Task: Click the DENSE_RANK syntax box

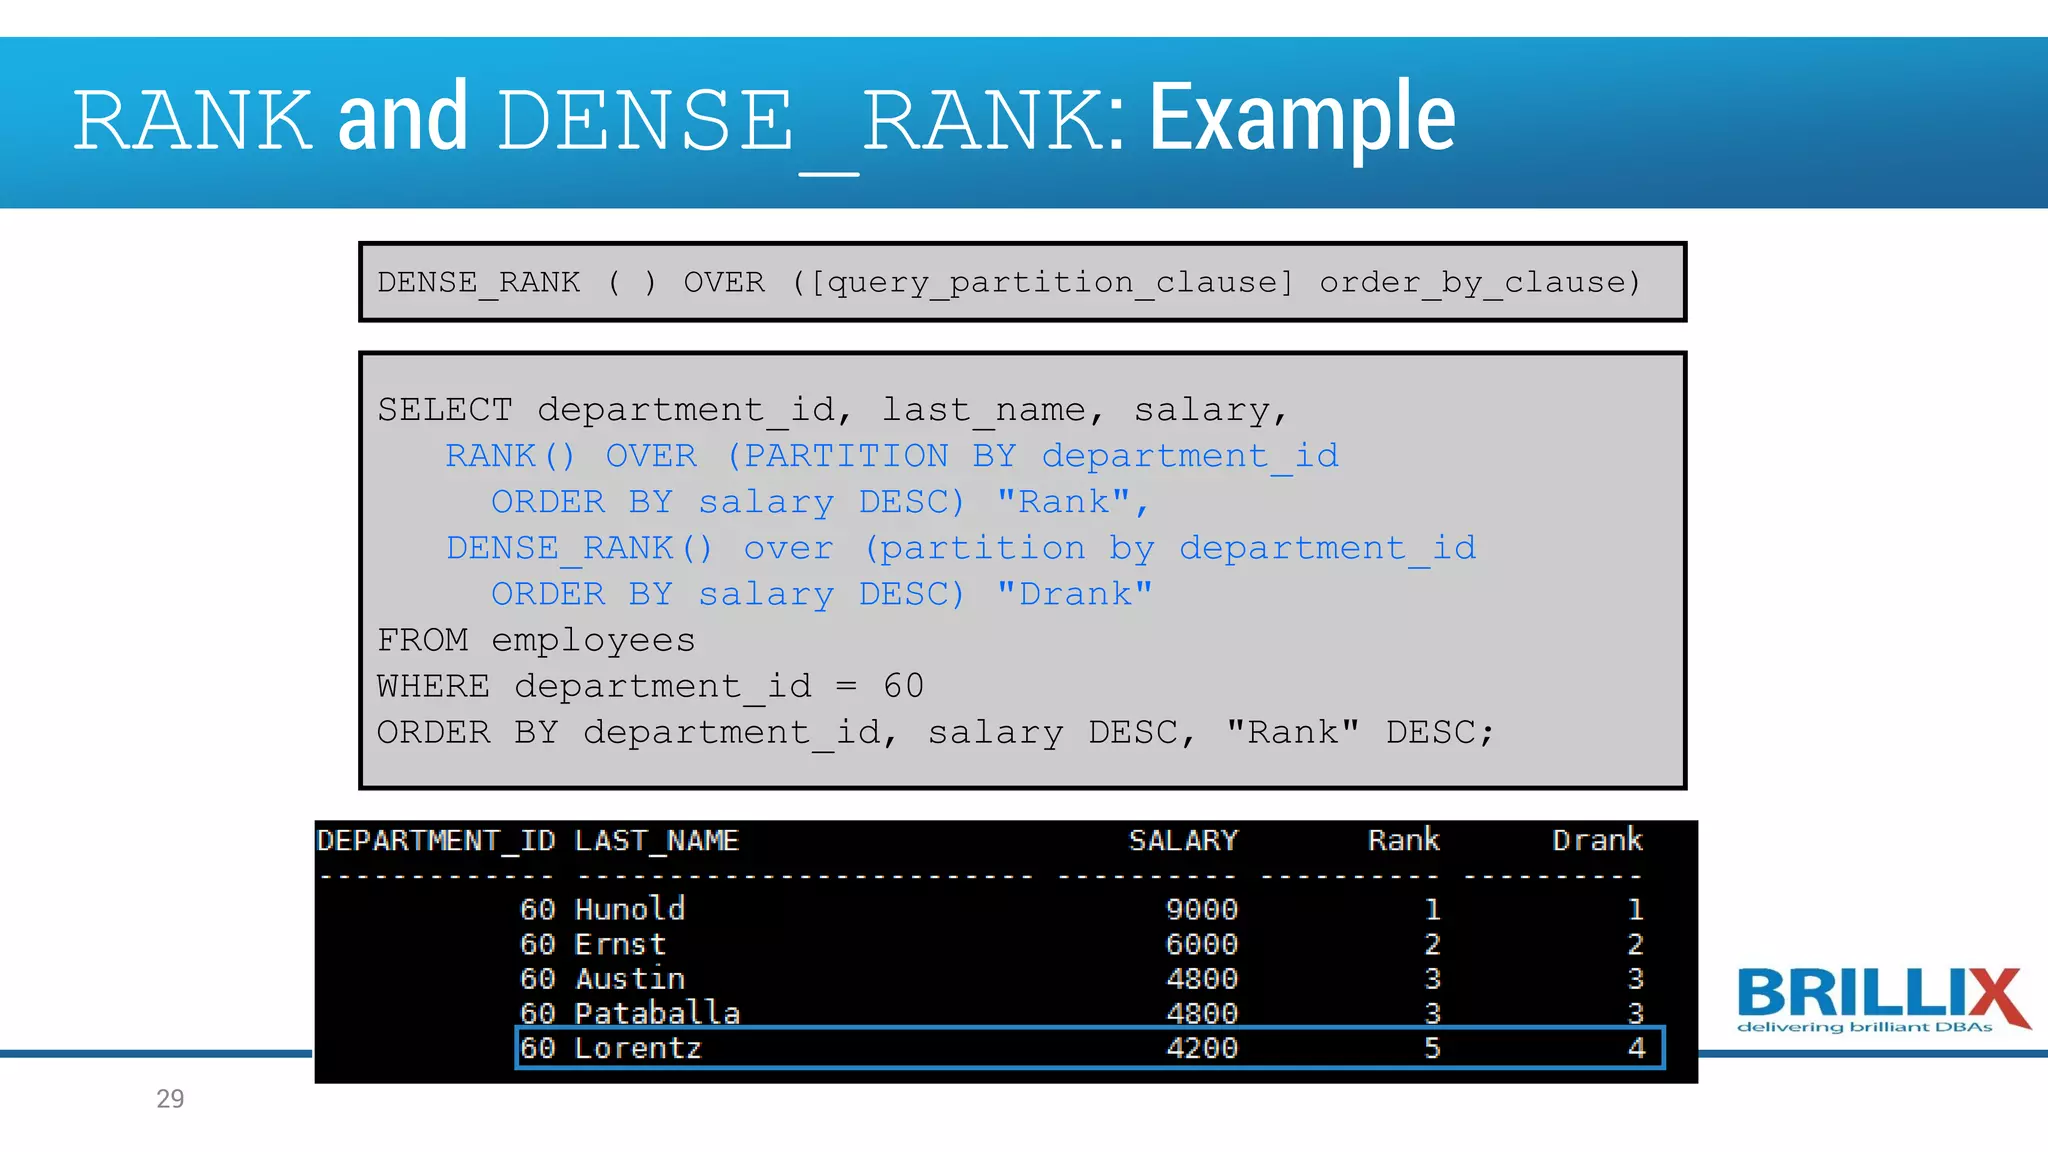Action: tap(1021, 282)
